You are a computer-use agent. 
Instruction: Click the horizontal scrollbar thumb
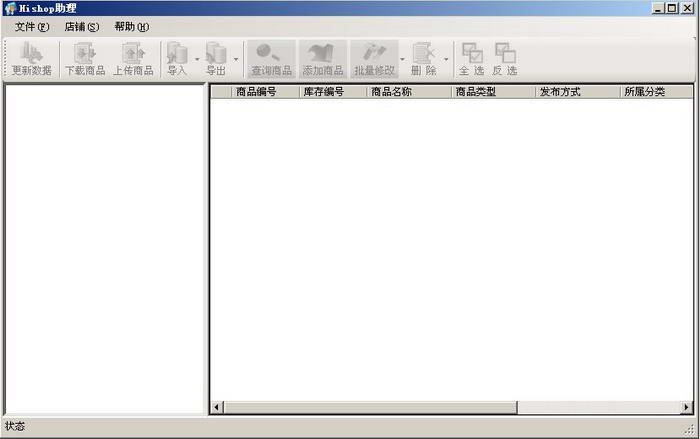[x=371, y=407]
